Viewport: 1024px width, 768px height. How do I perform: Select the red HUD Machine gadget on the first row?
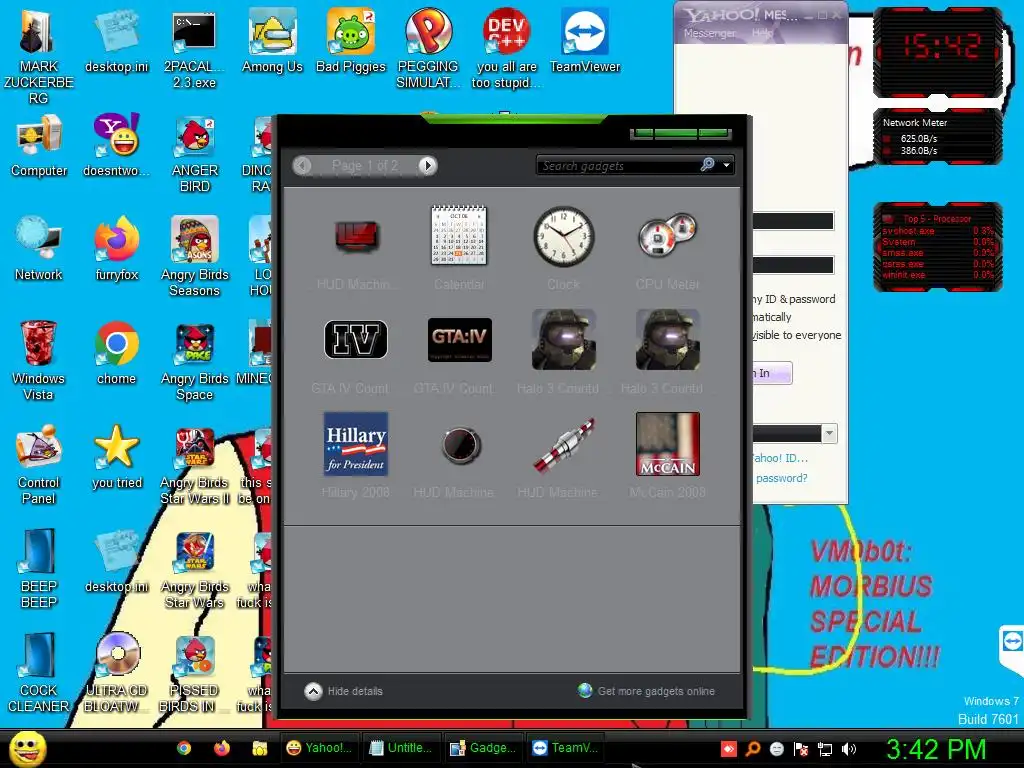[x=355, y=236]
